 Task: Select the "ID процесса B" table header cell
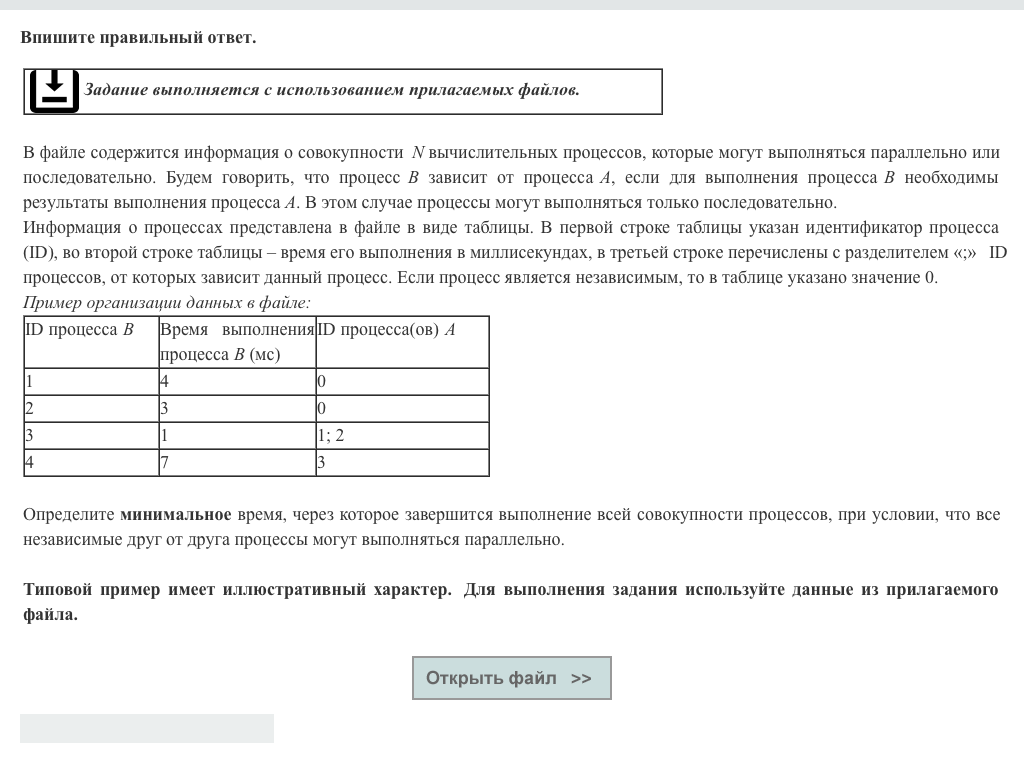pos(90,342)
